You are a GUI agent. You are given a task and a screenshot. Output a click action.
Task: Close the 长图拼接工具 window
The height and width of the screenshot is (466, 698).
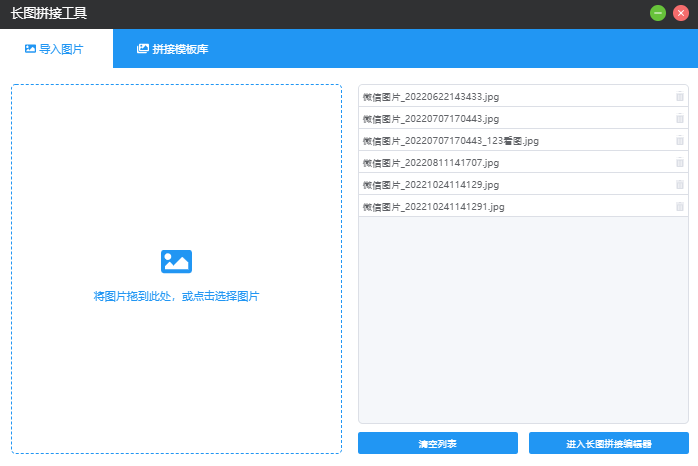point(681,13)
